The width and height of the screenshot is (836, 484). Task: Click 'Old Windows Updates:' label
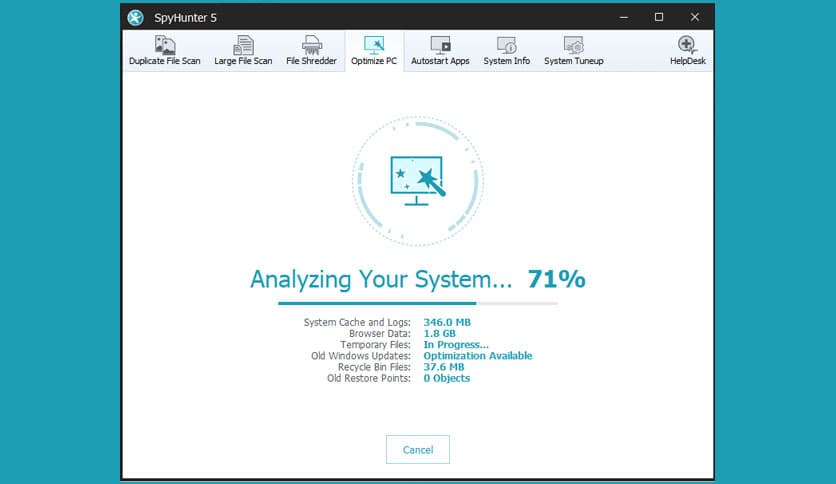361,356
